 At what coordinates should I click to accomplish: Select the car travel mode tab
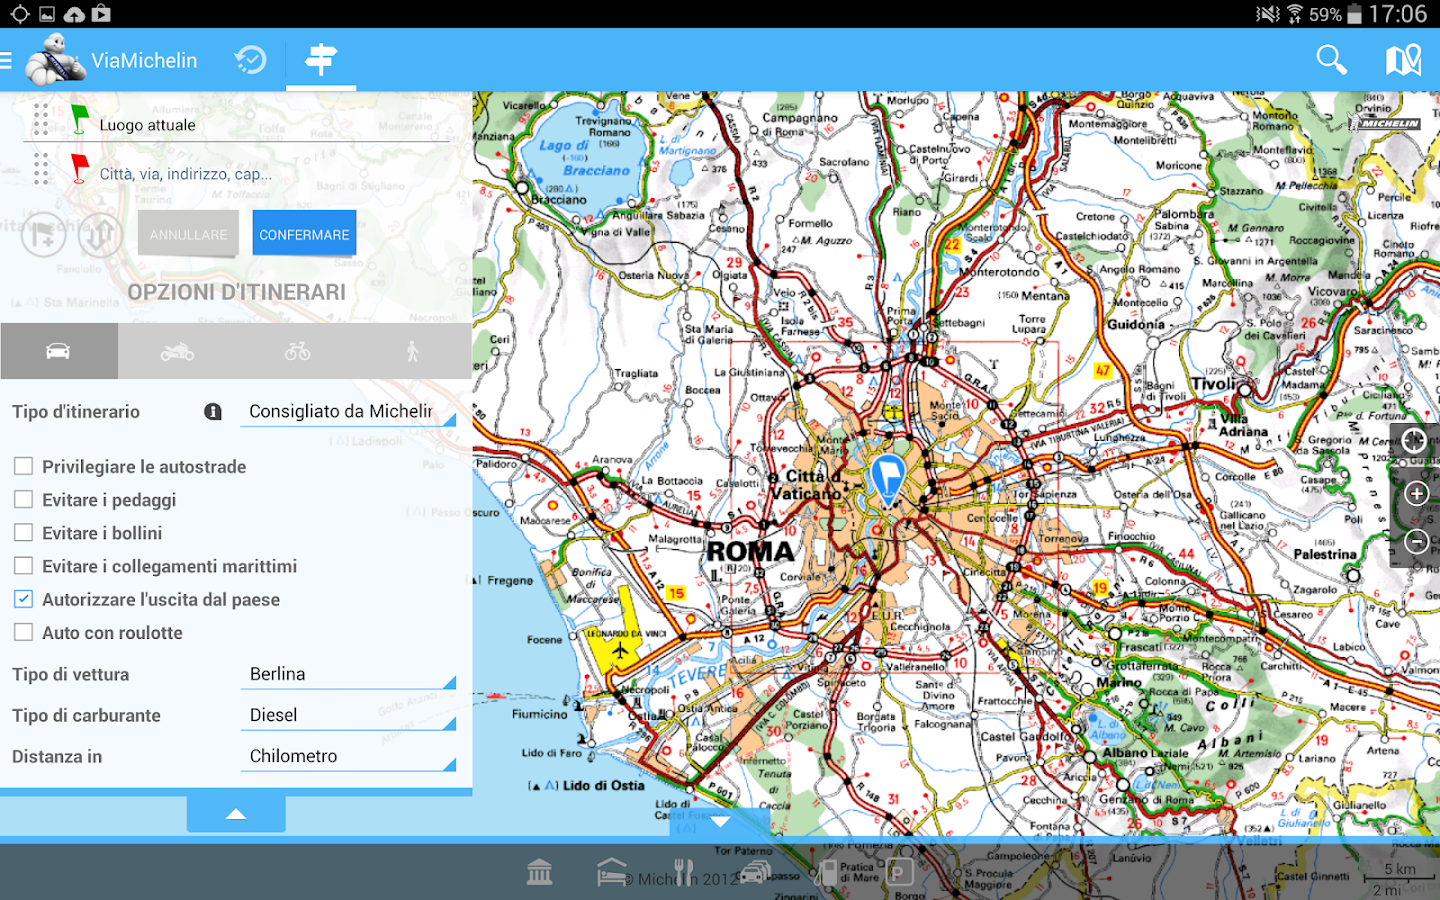click(x=58, y=351)
